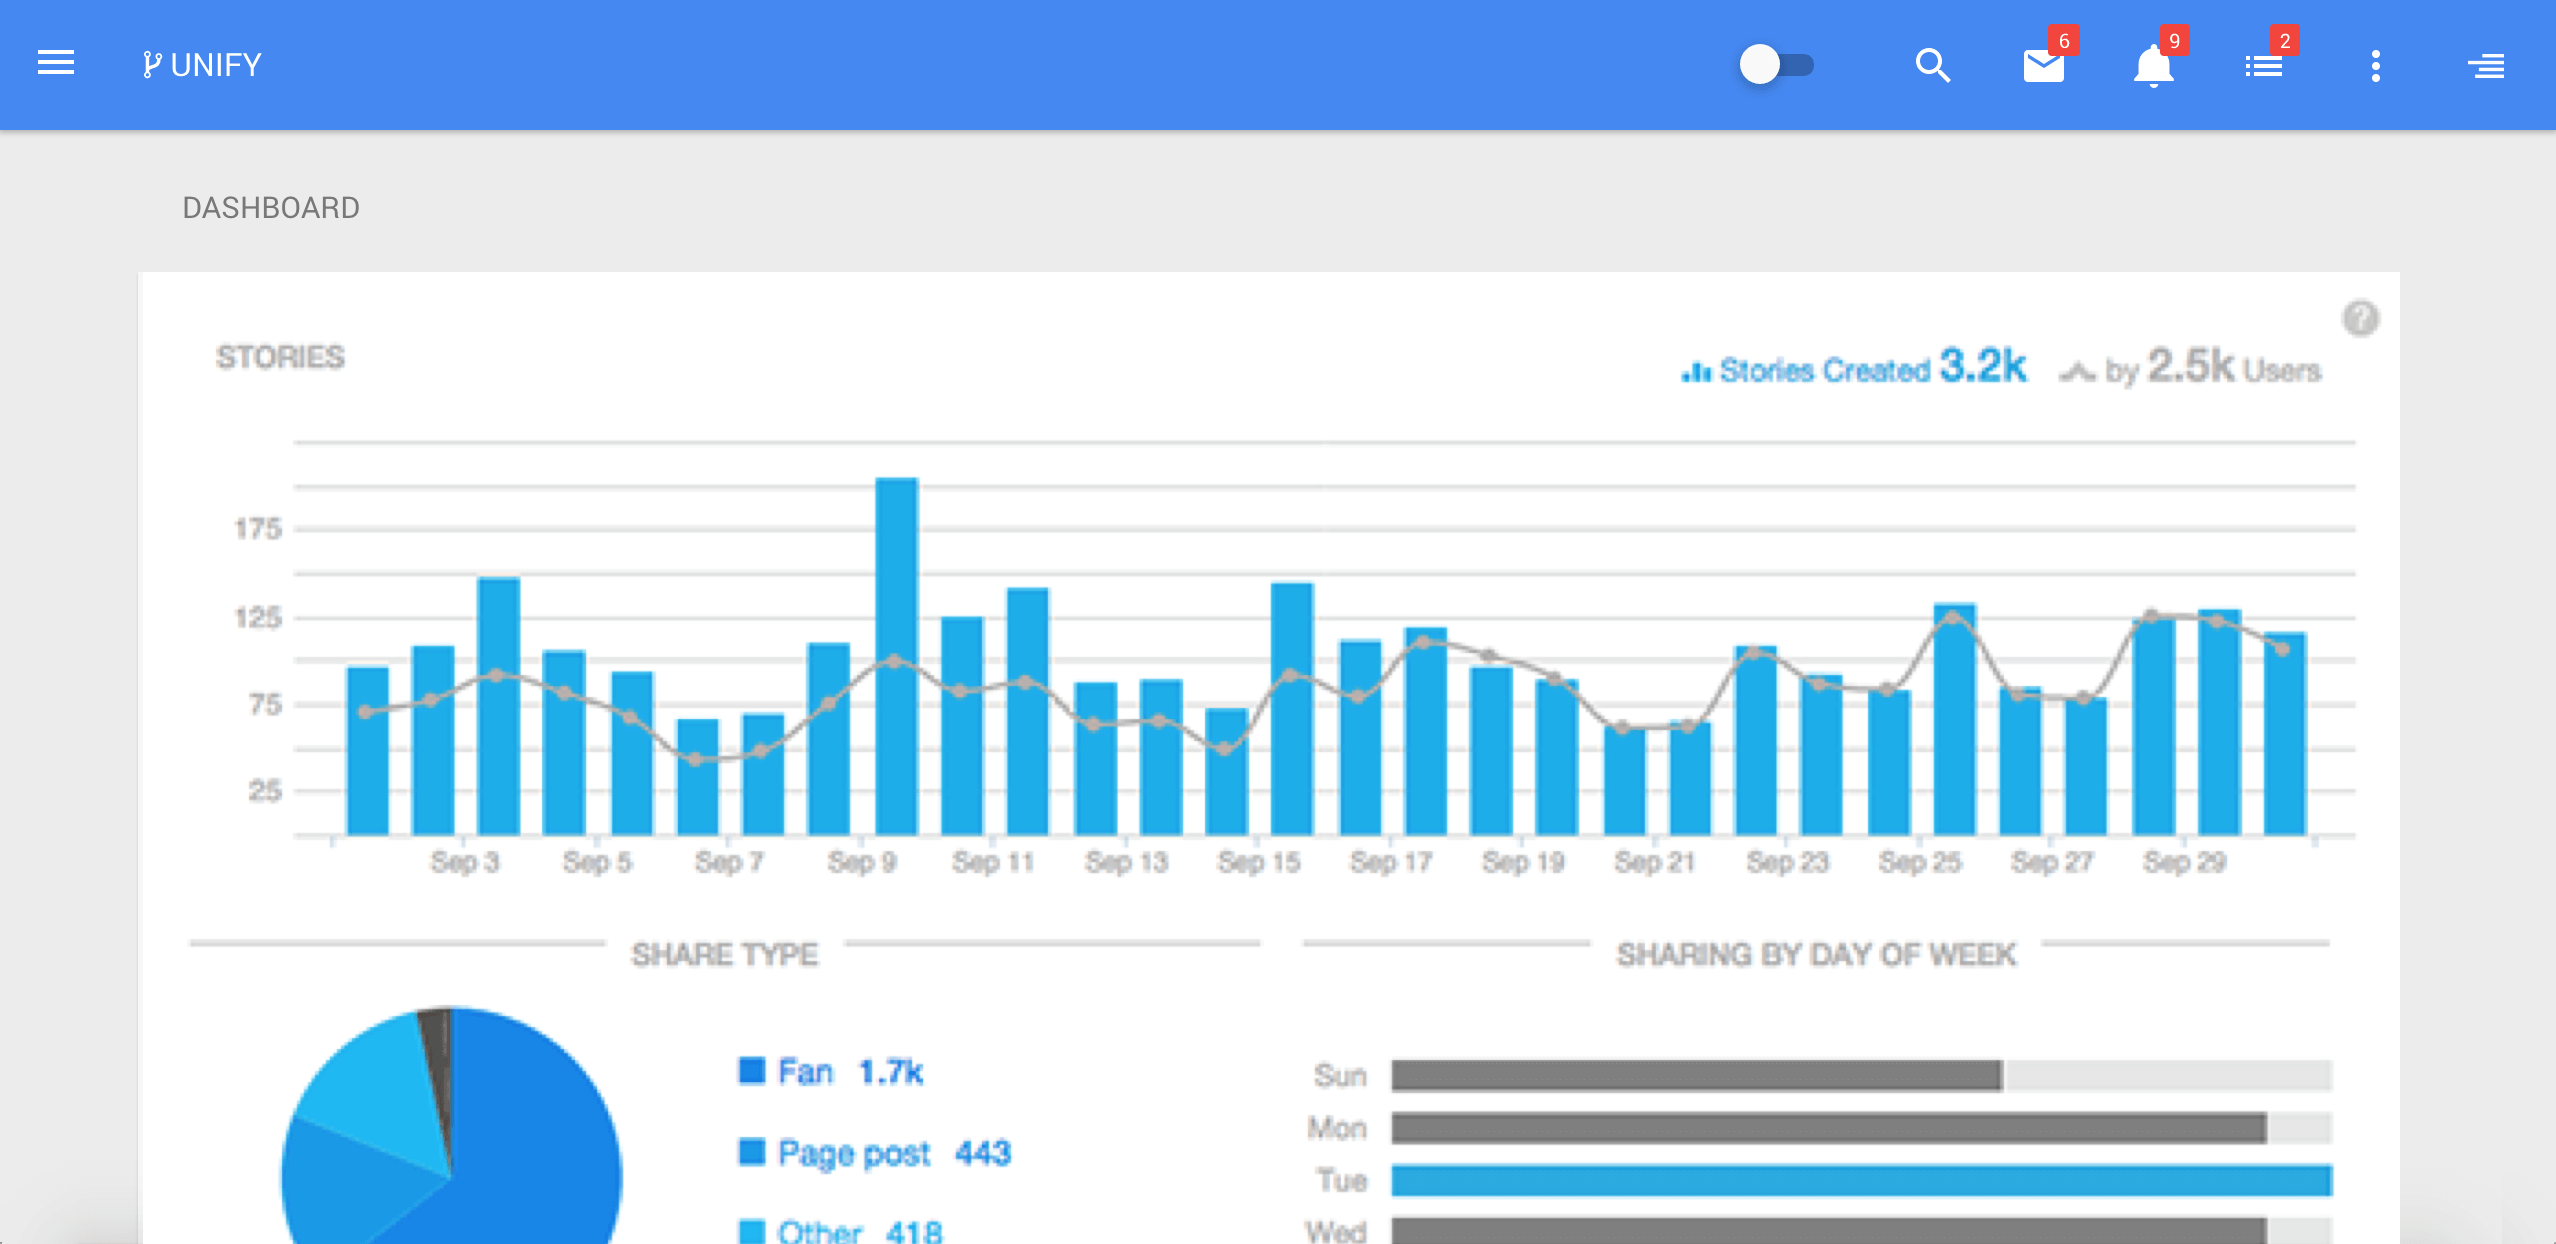This screenshot has height=1244, width=2556.
Task: Click the Stories Created 3.2k link
Action: click(1870, 369)
